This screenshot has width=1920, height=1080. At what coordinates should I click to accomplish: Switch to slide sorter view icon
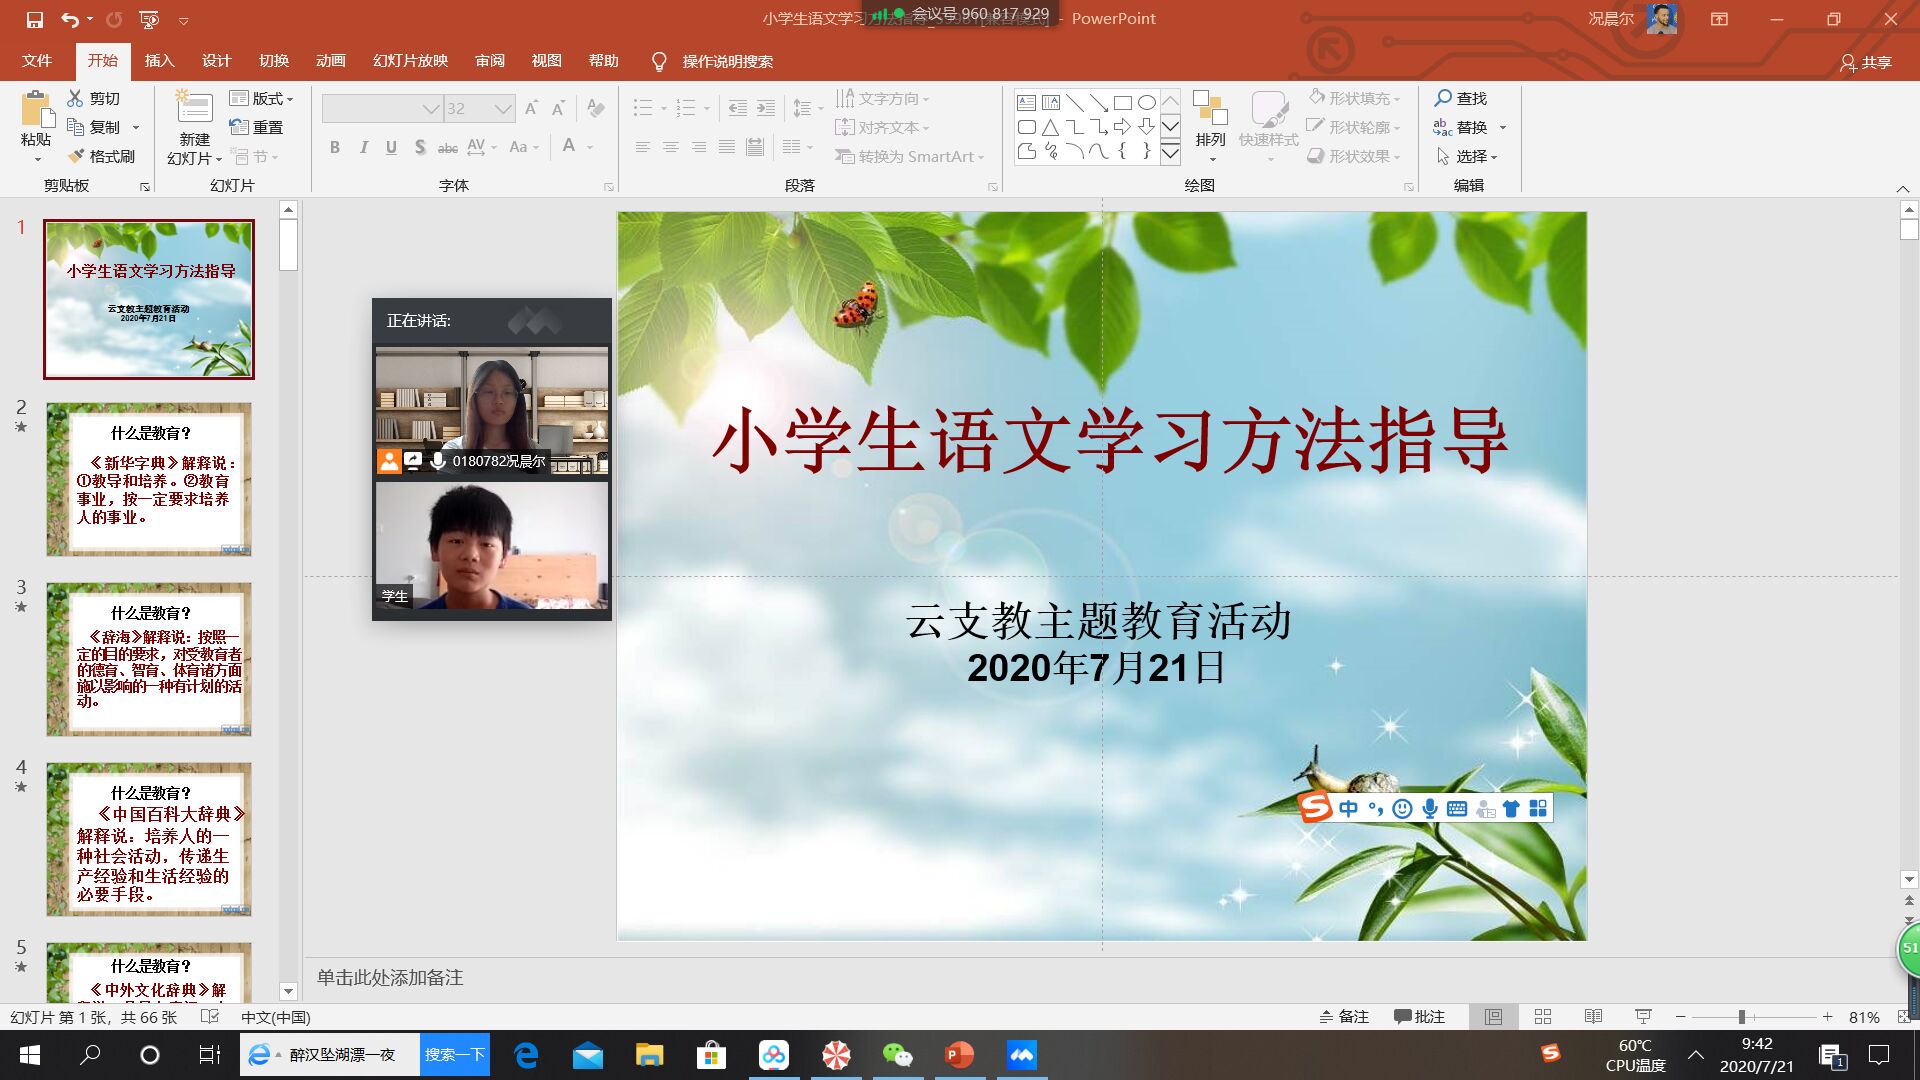point(1543,1016)
